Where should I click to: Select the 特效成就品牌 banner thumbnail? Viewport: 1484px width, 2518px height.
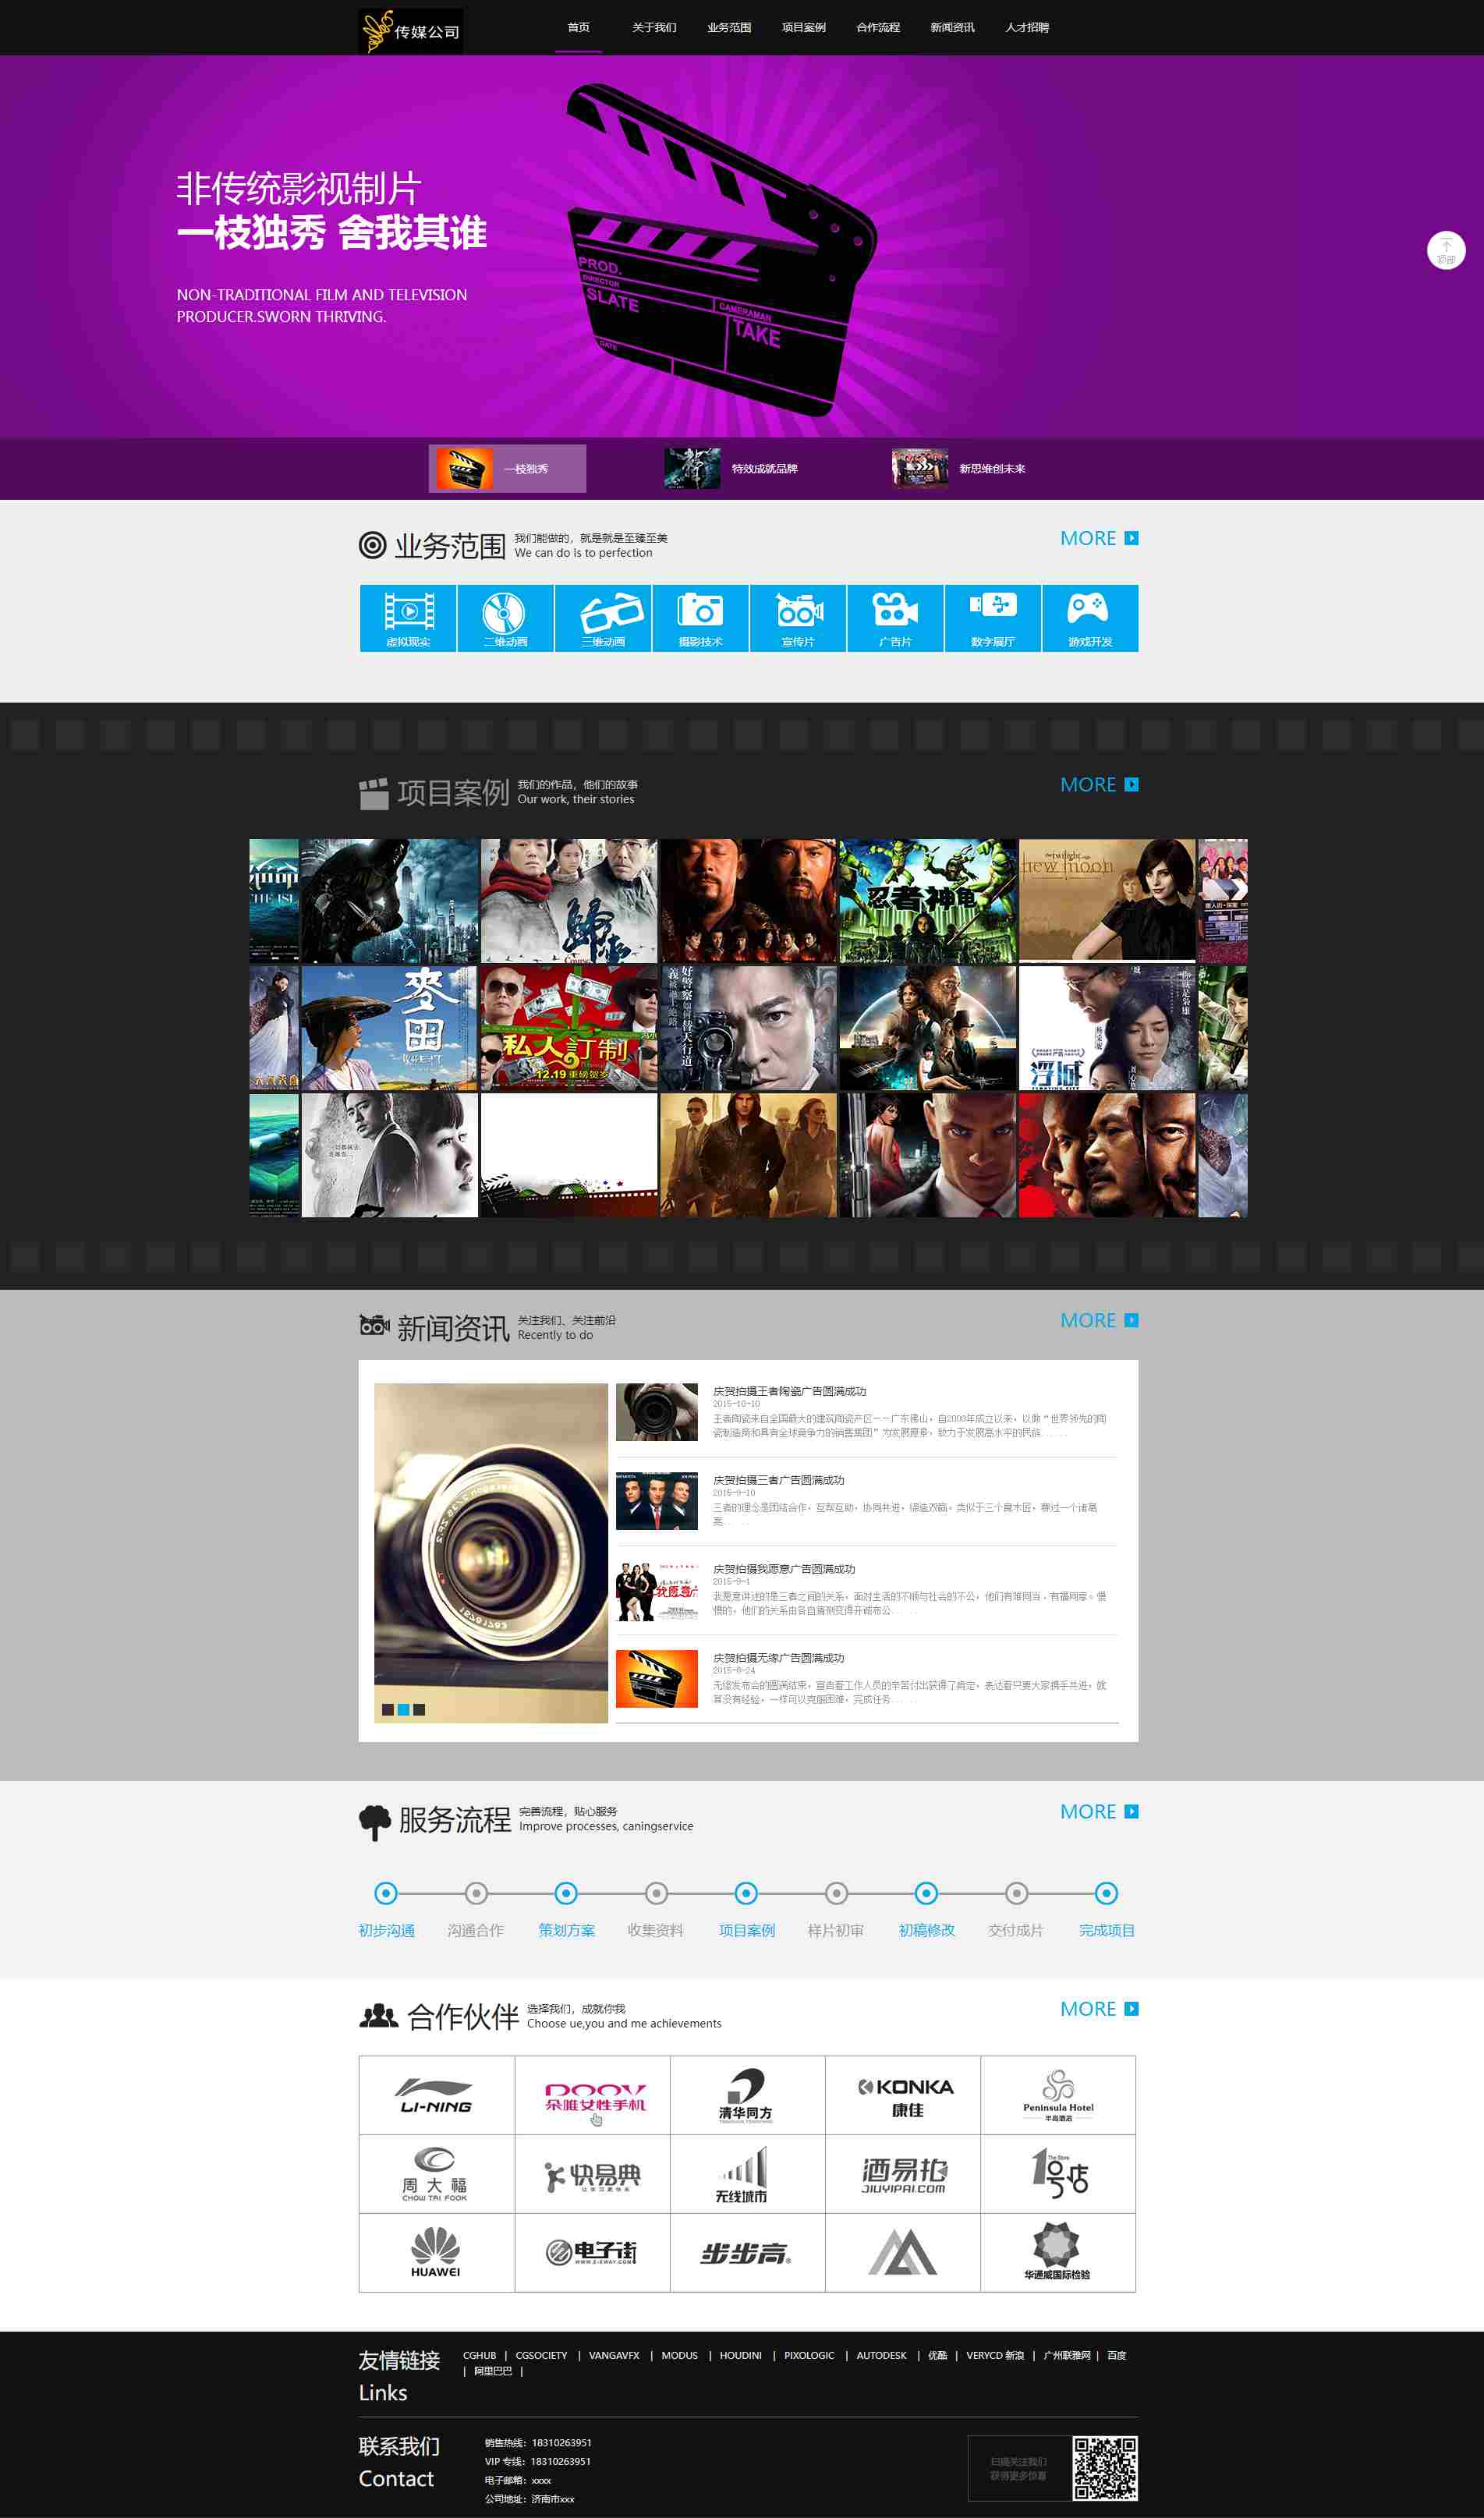click(732, 468)
